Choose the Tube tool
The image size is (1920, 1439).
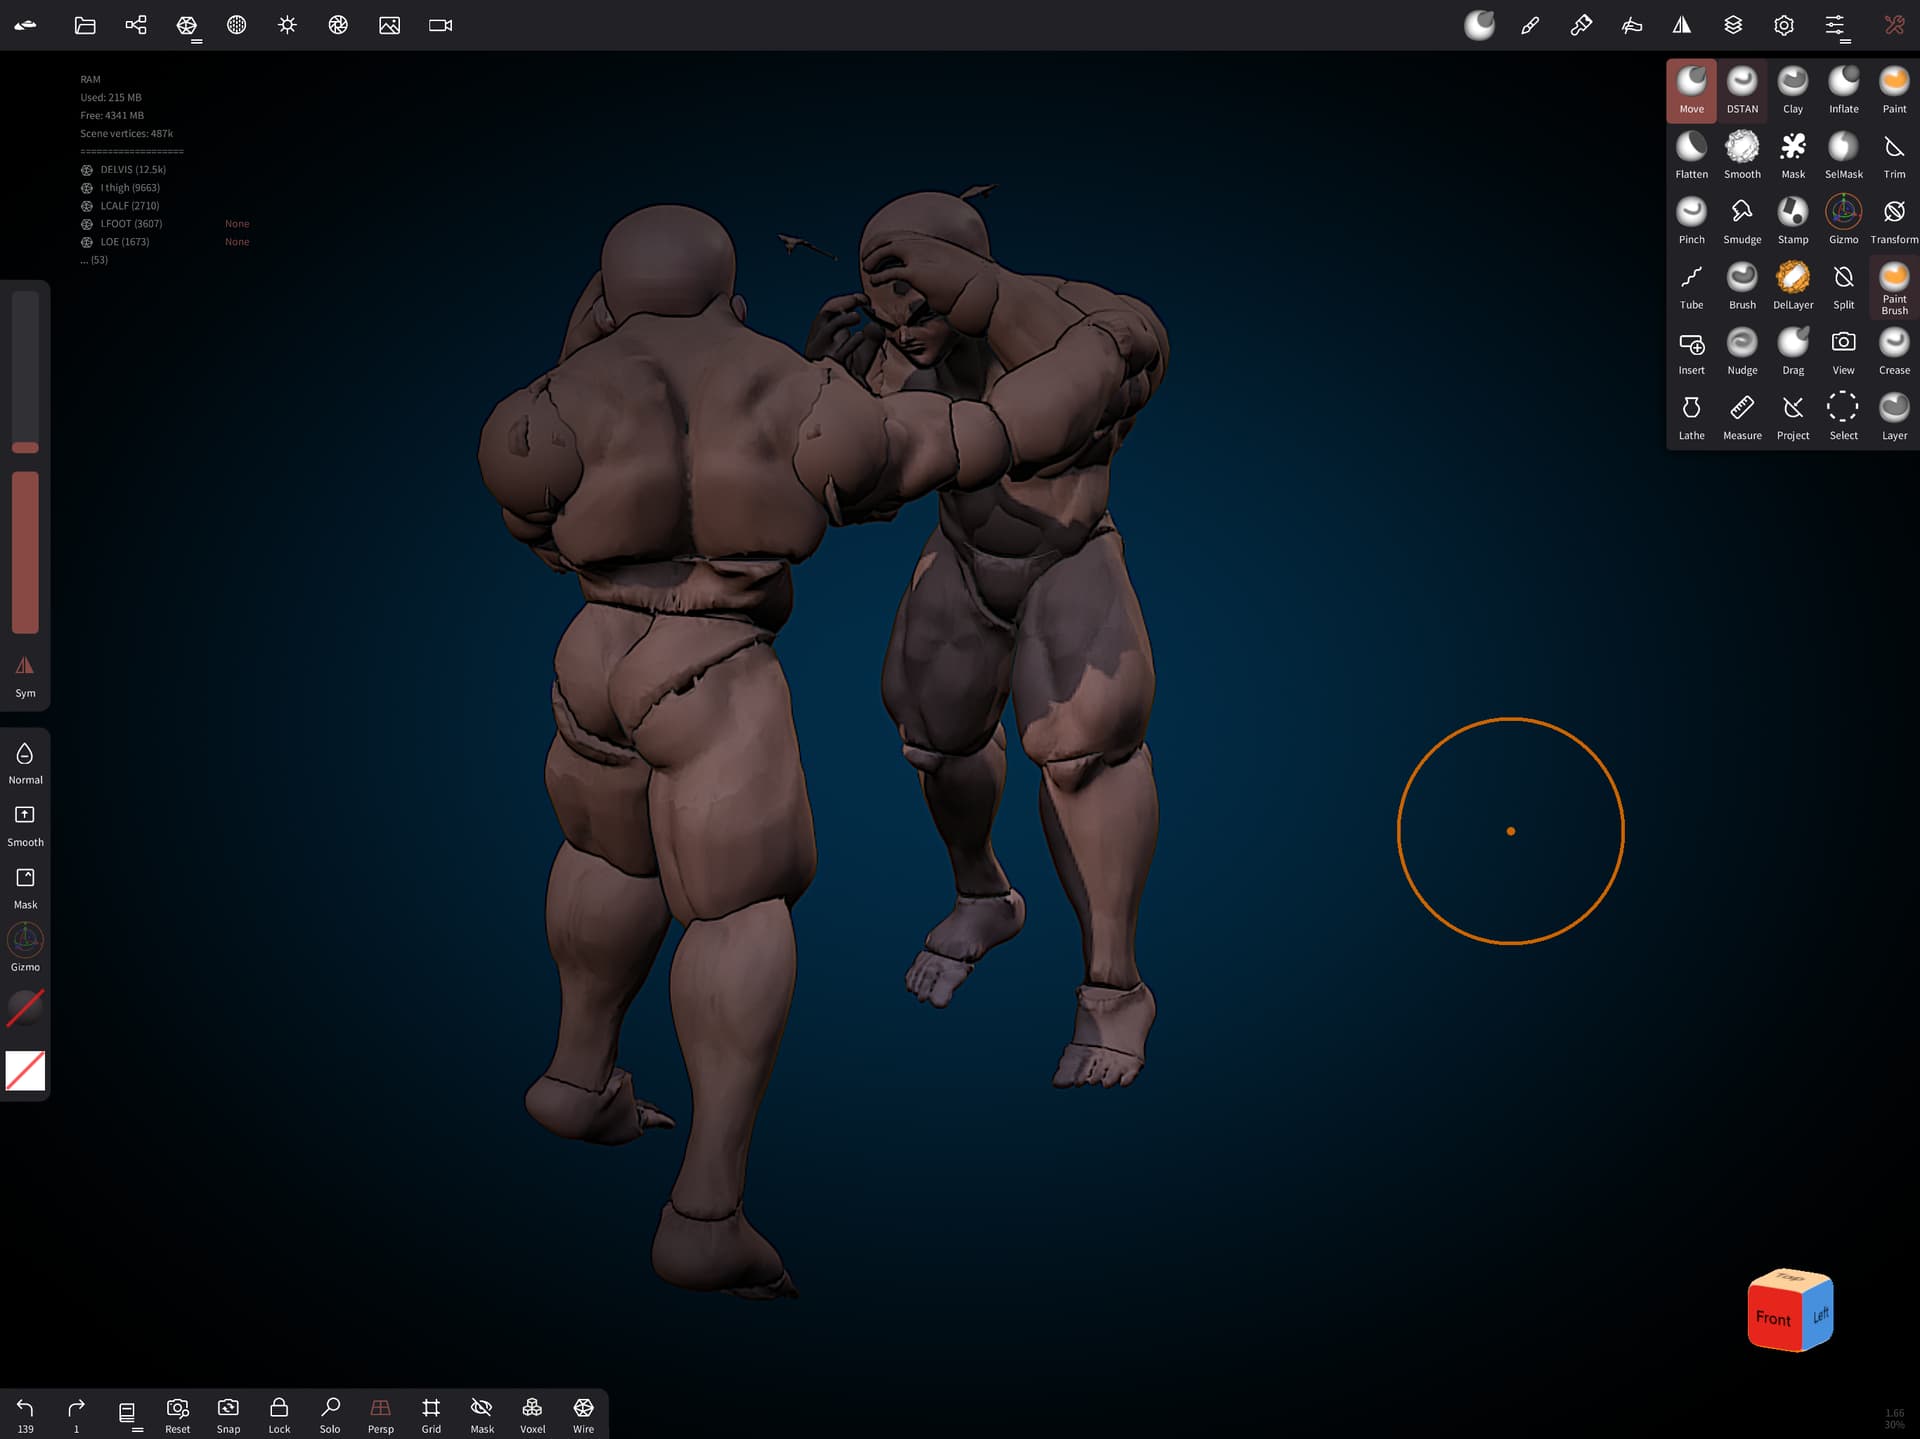[x=1691, y=286]
